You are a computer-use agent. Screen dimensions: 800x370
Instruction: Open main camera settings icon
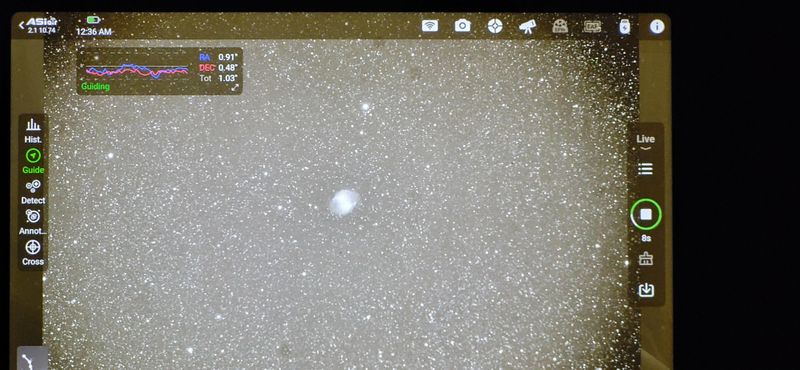click(462, 26)
